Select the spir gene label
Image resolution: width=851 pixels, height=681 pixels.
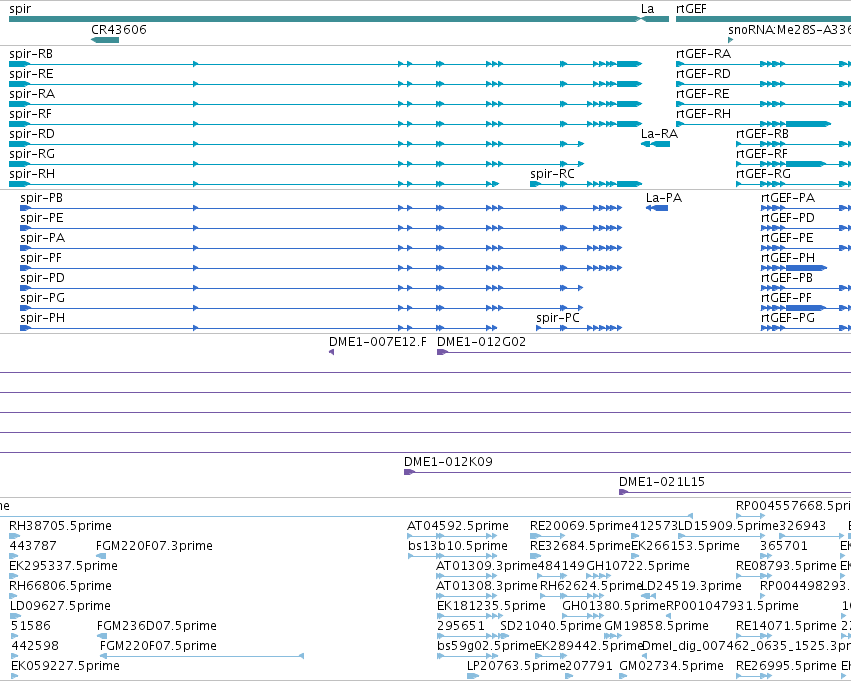click(20, 9)
